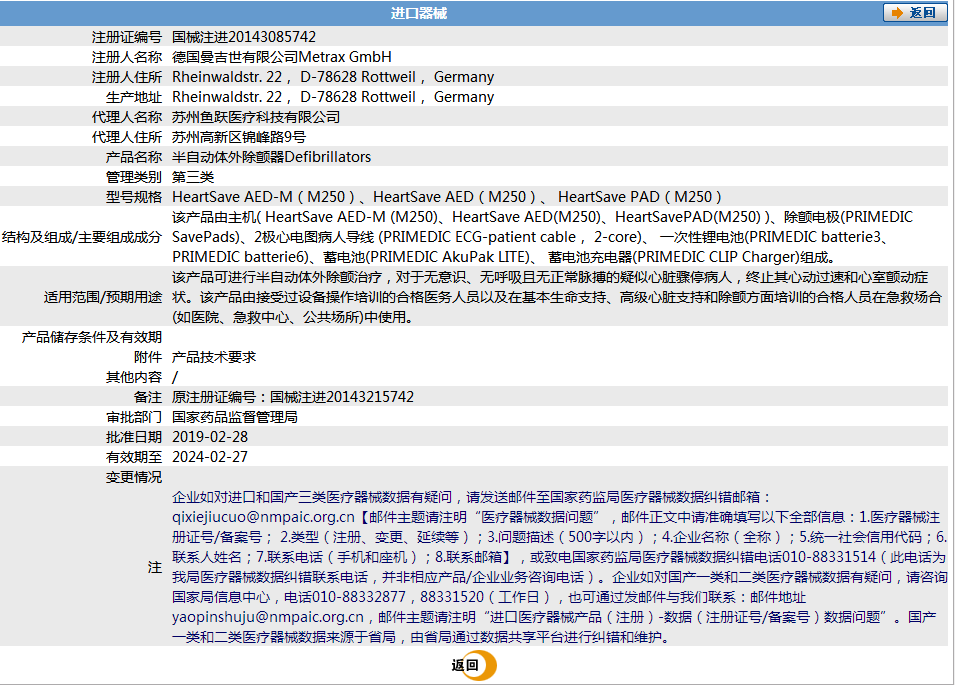Click approval department 国家药品监督管理局
955x685 pixels.
click(x=234, y=417)
